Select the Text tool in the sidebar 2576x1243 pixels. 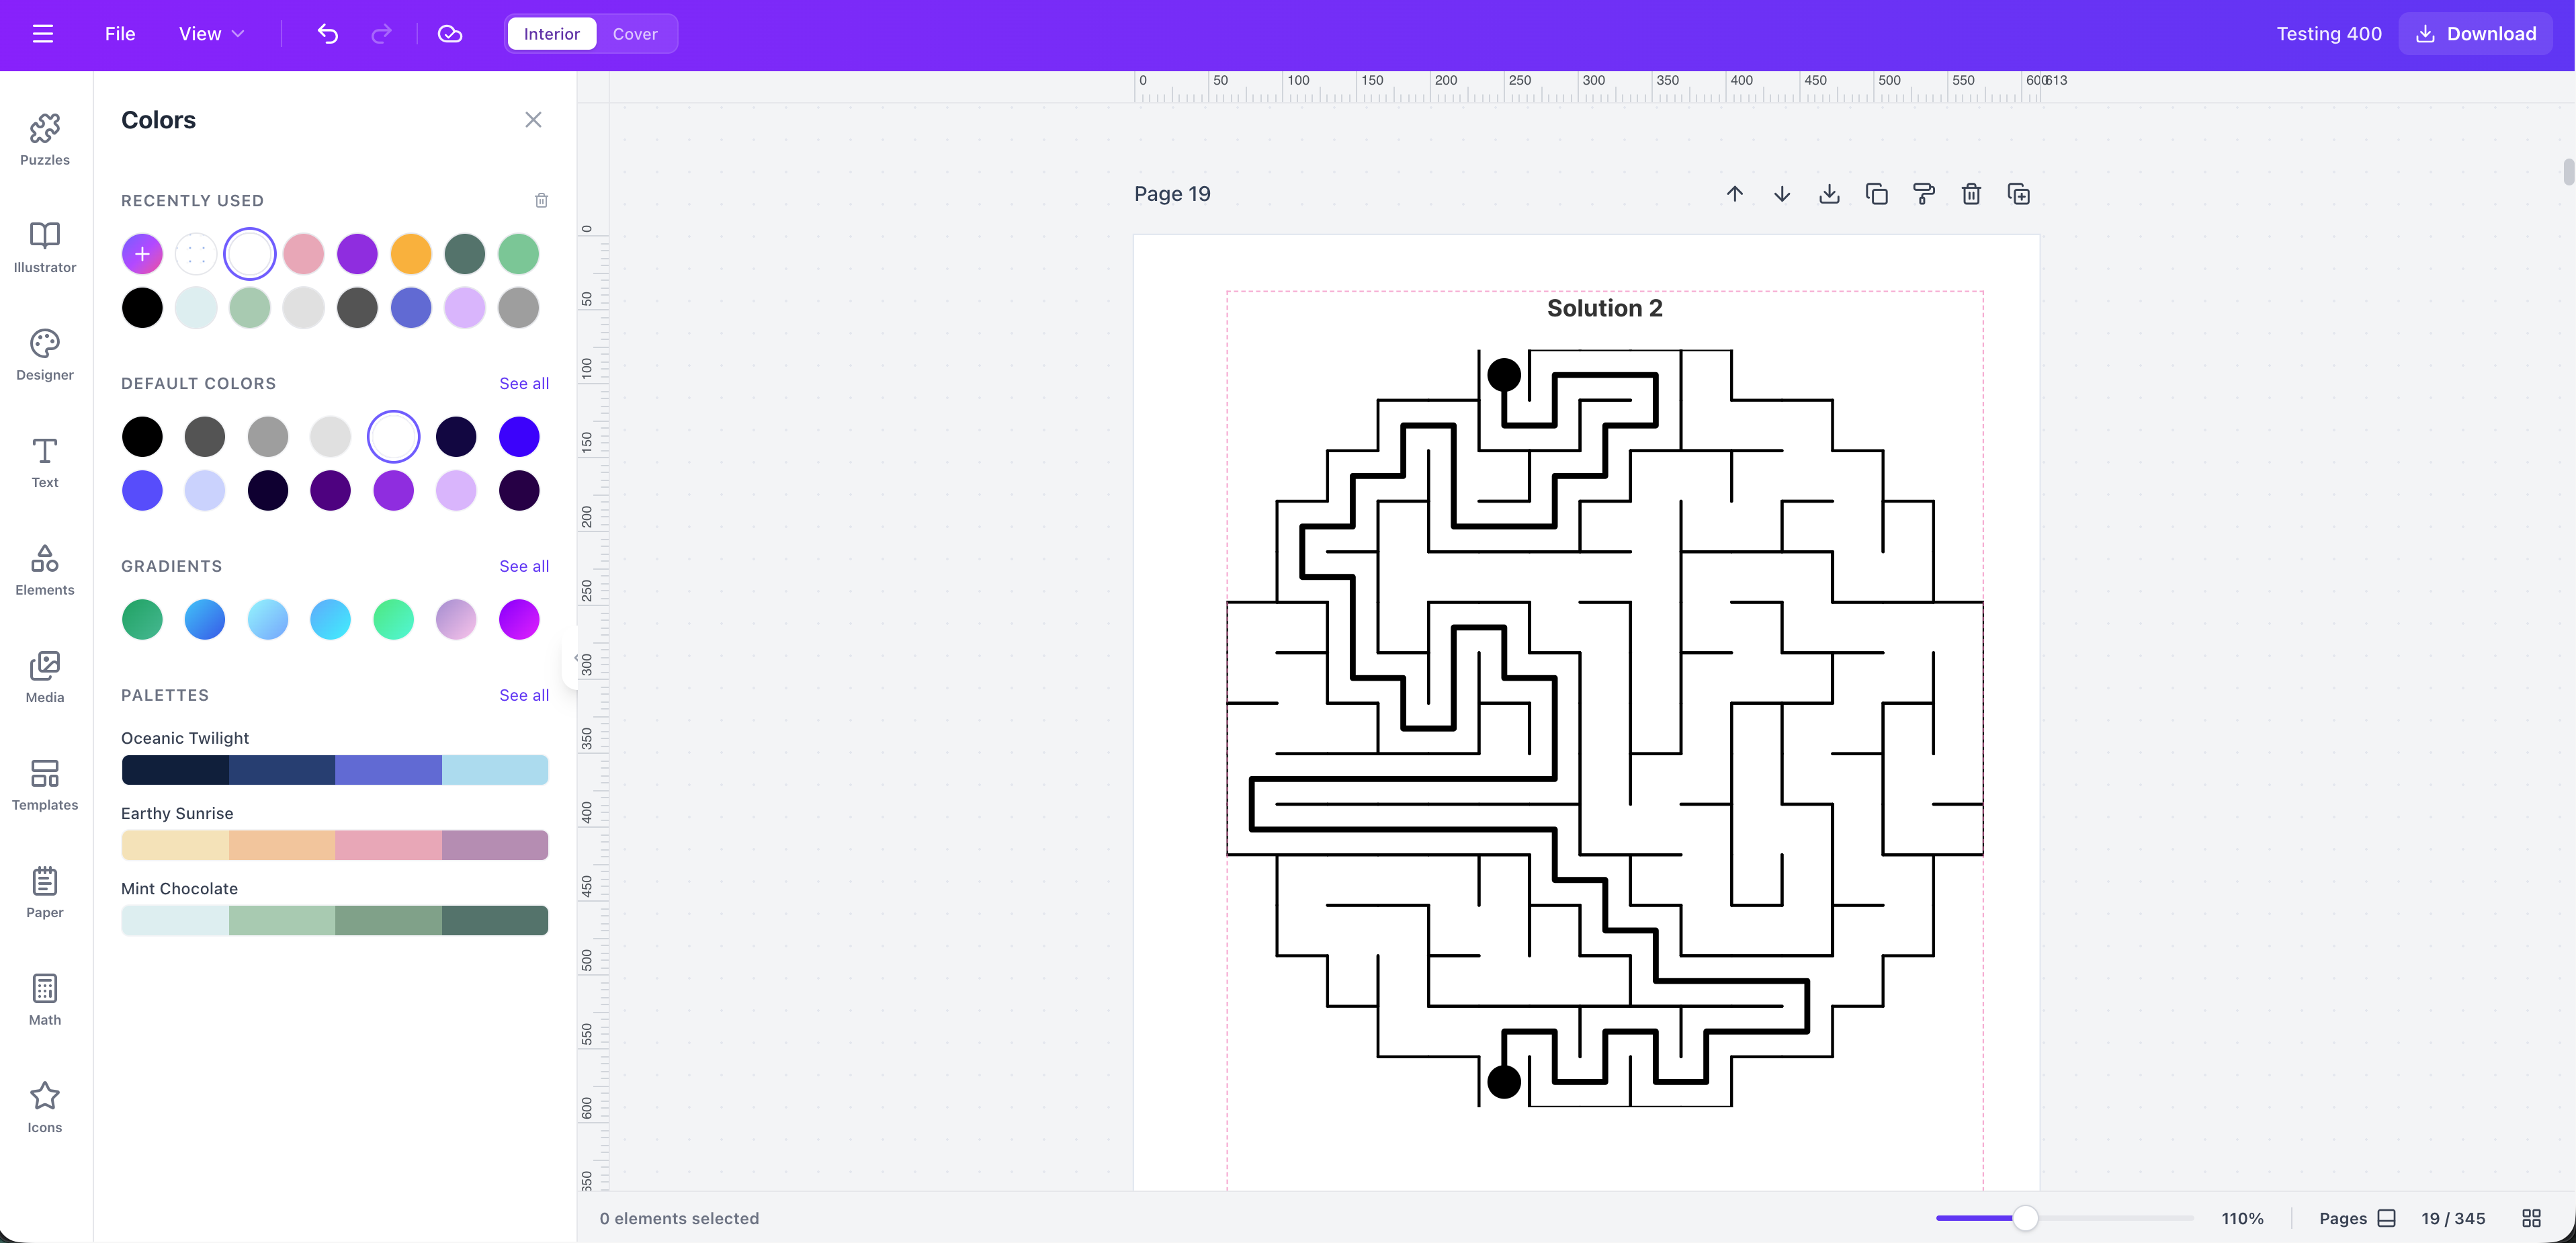pos(44,463)
